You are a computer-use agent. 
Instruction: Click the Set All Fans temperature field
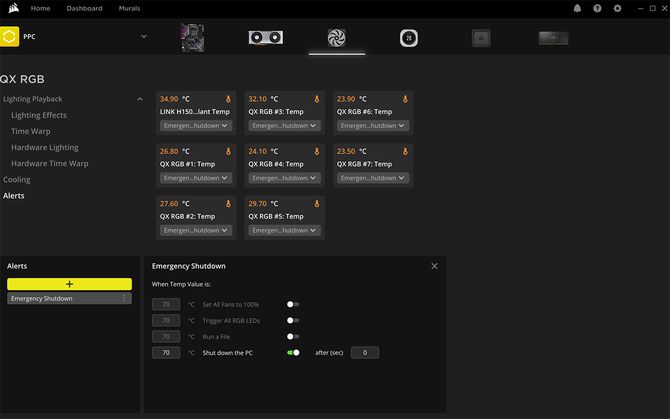pos(166,304)
